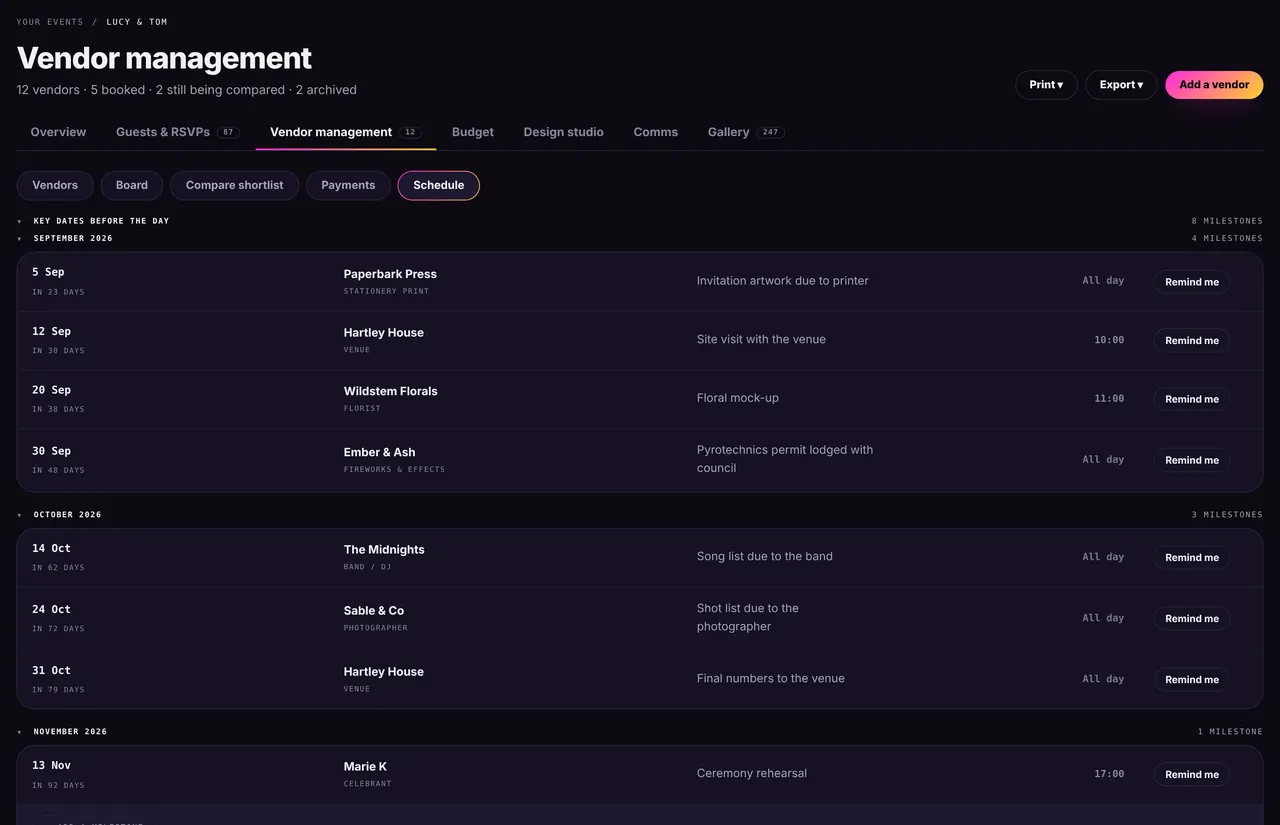
Task: Click 'Song list due to the band'
Action: (x=765, y=556)
